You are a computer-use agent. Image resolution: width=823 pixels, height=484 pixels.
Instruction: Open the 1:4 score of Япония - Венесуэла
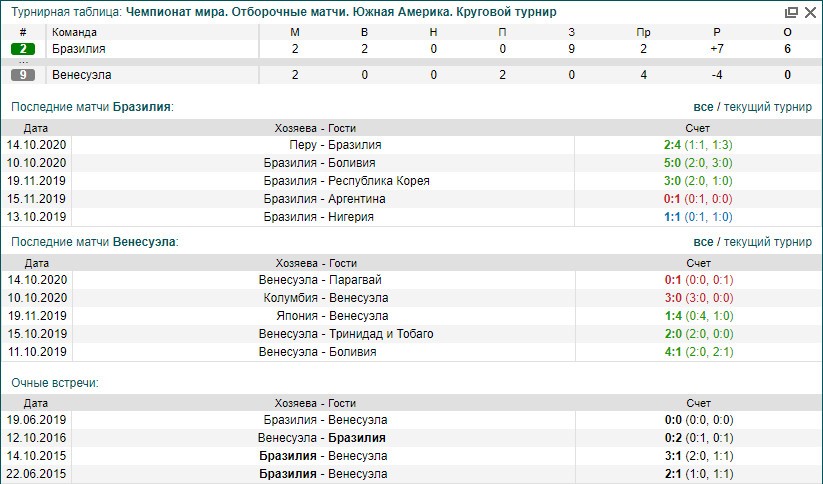672,316
